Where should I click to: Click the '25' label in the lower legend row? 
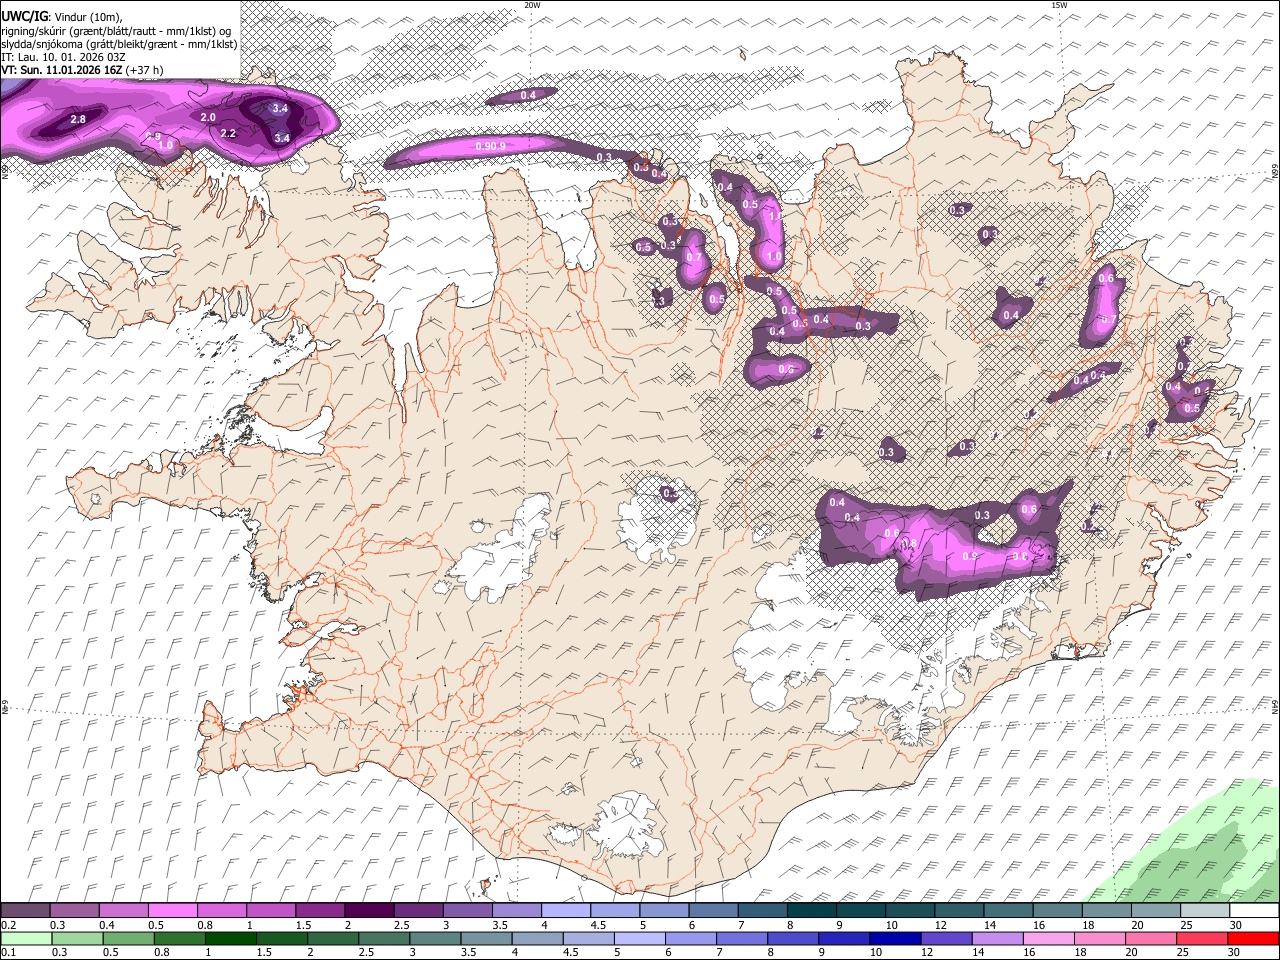pyautogui.click(x=1184, y=952)
